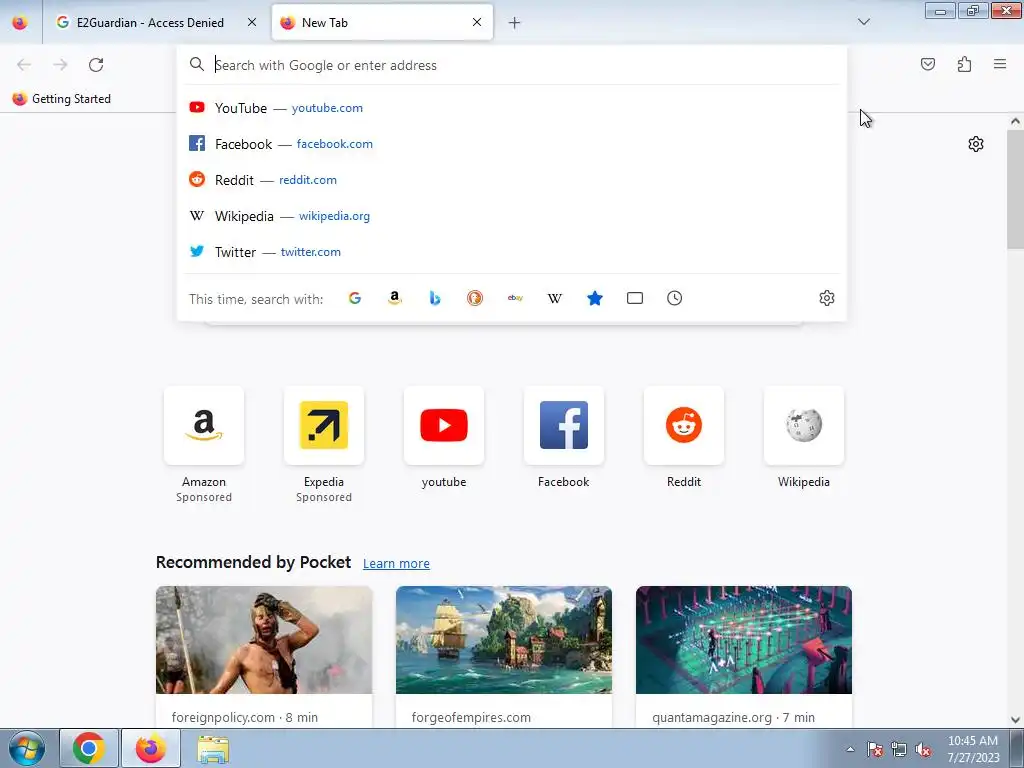The image size is (1024, 768).
Task: Open the Save to Pocket icon
Action: (x=928, y=64)
